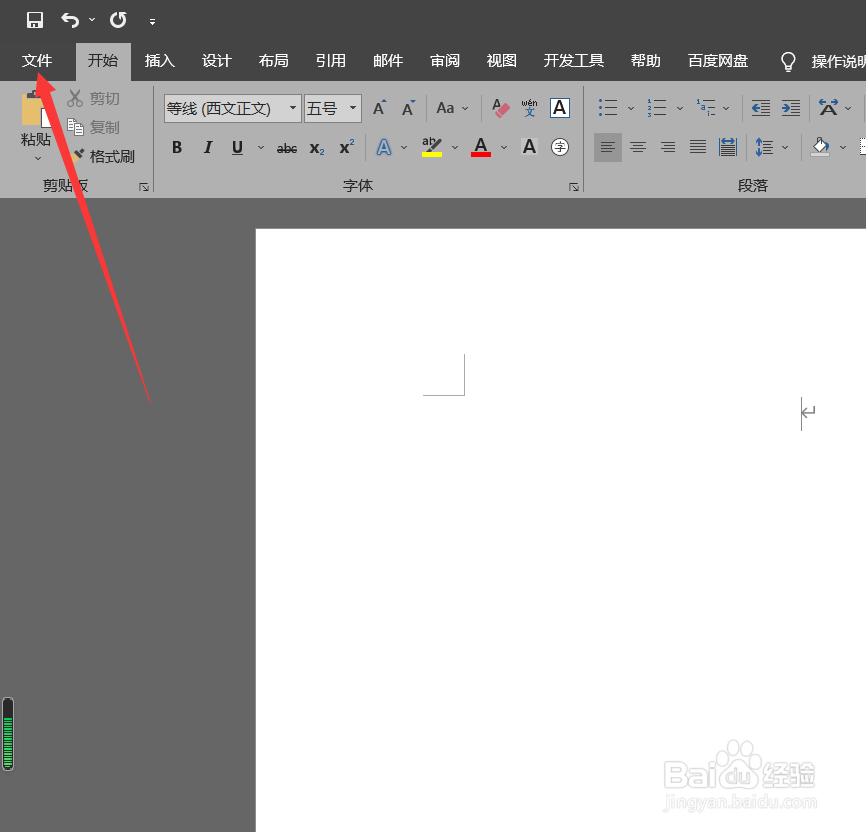The height and width of the screenshot is (832, 866).
Task: Click the Character Shading icon
Action: (x=529, y=147)
